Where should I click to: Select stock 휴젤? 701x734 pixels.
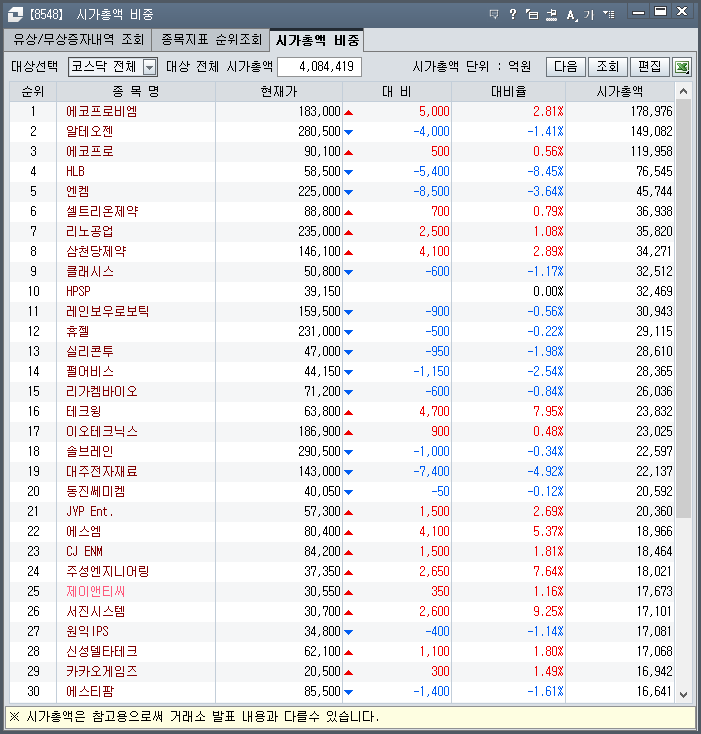pyautogui.click(x=78, y=331)
